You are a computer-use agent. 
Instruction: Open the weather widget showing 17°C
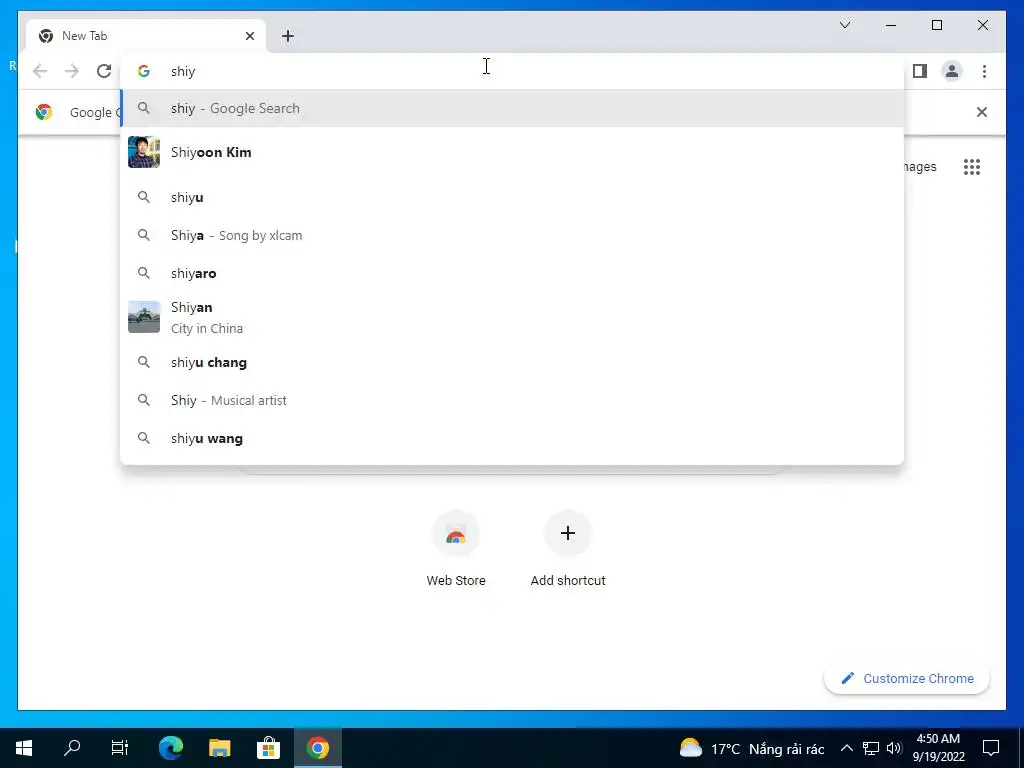pos(752,748)
